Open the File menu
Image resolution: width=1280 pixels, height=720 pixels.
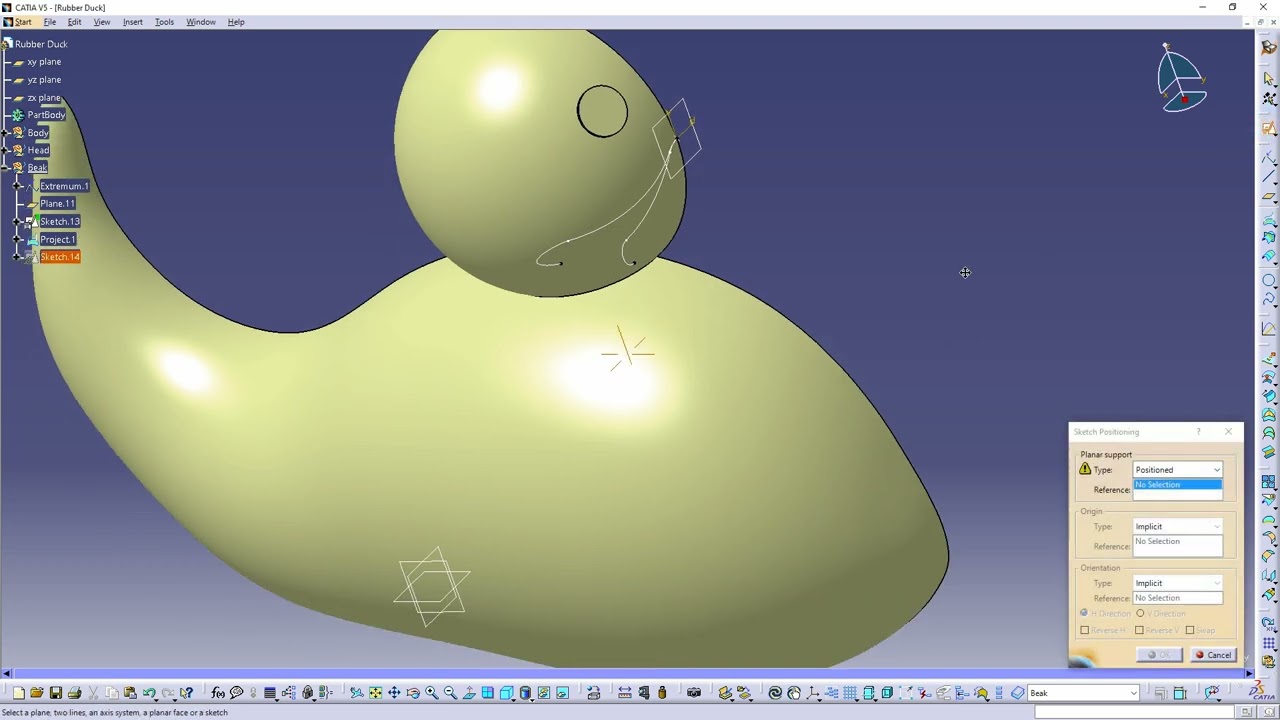tap(50, 22)
